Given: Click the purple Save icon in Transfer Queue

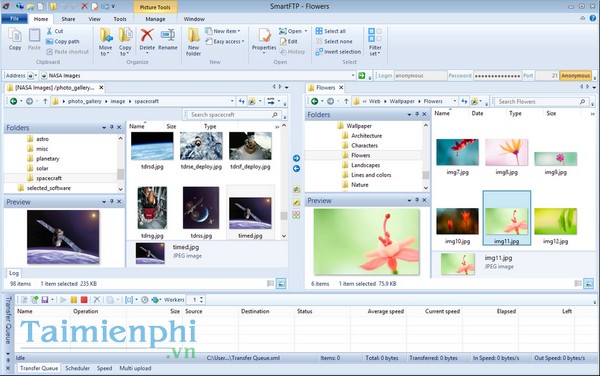Looking at the screenshot, I should [x=45, y=299].
